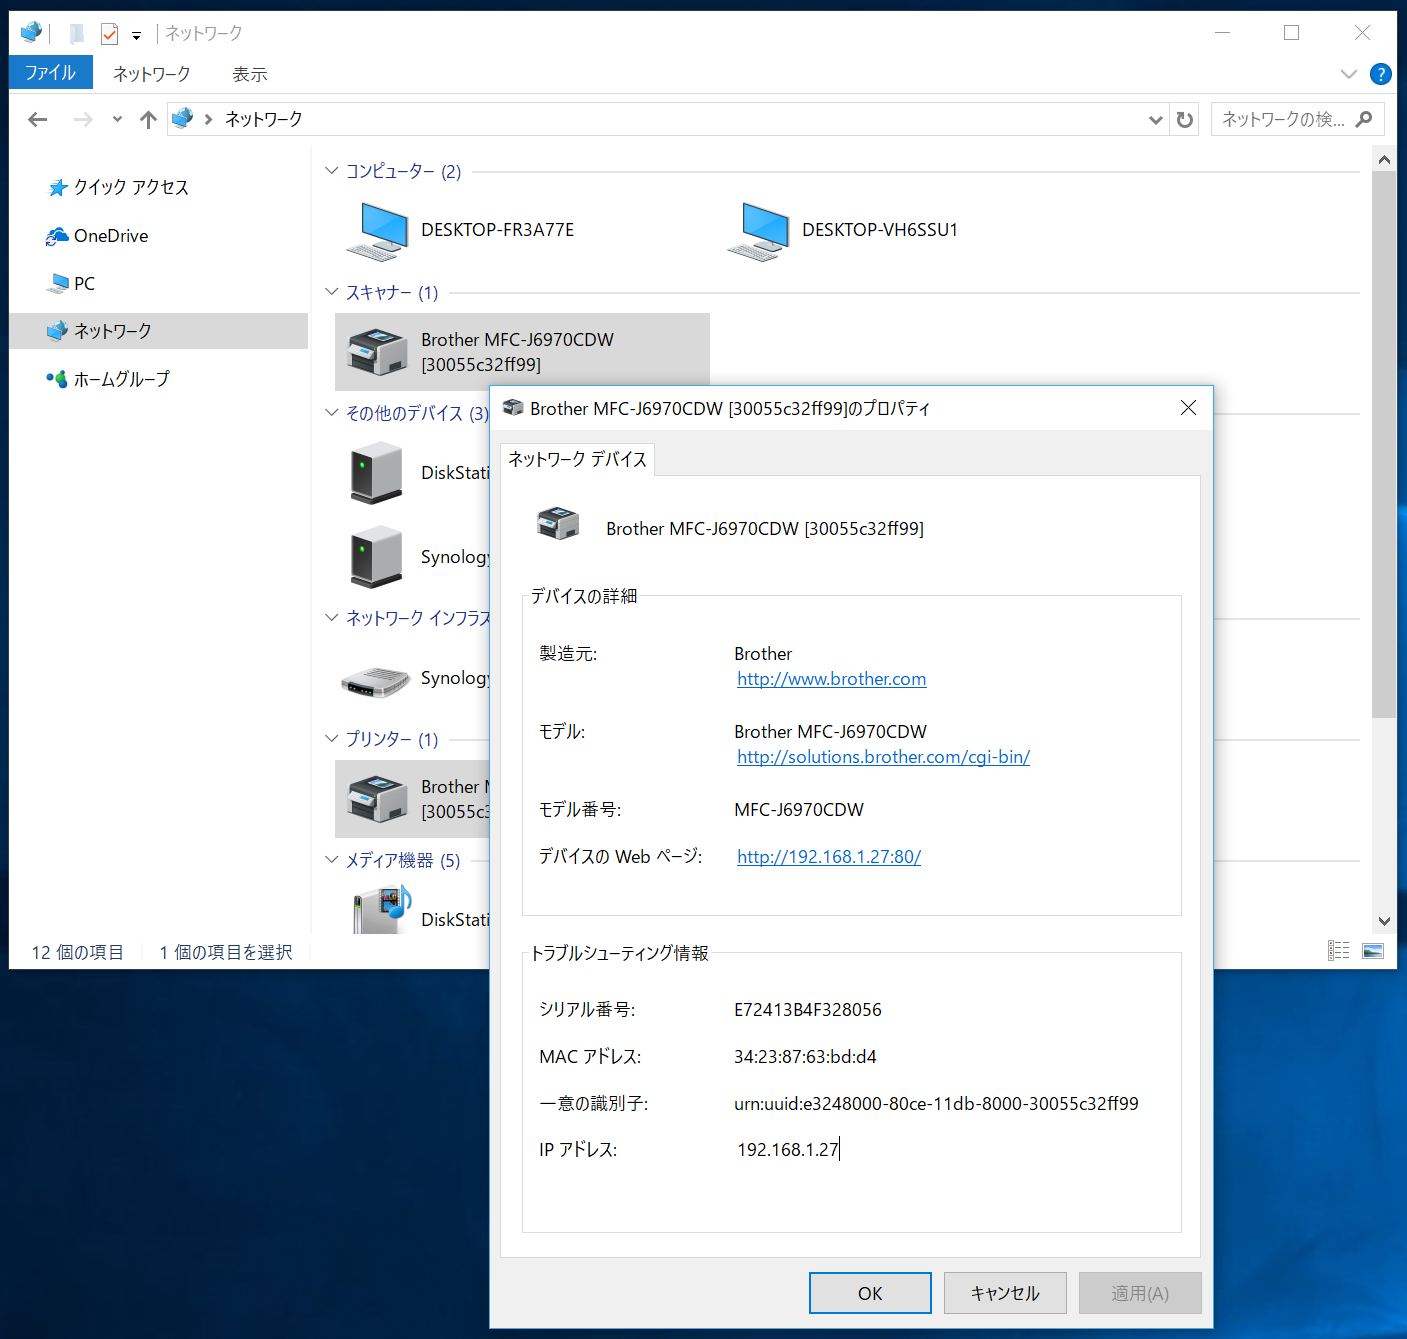Refresh the network location view
Viewport: 1407px width, 1339px height.
point(1185,120)
